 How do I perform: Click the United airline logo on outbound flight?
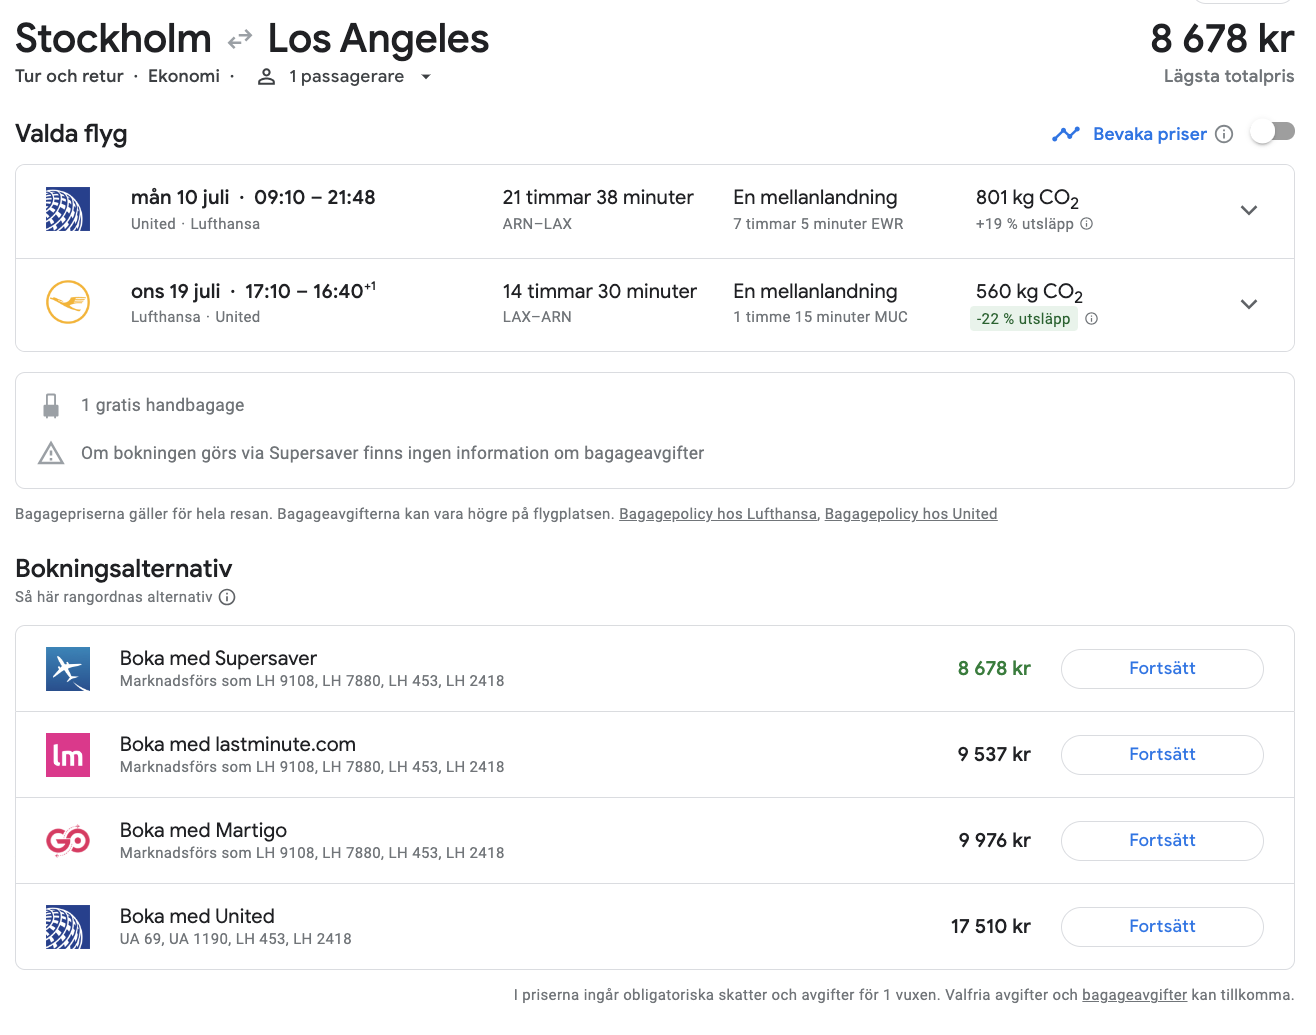click(68, 210)
